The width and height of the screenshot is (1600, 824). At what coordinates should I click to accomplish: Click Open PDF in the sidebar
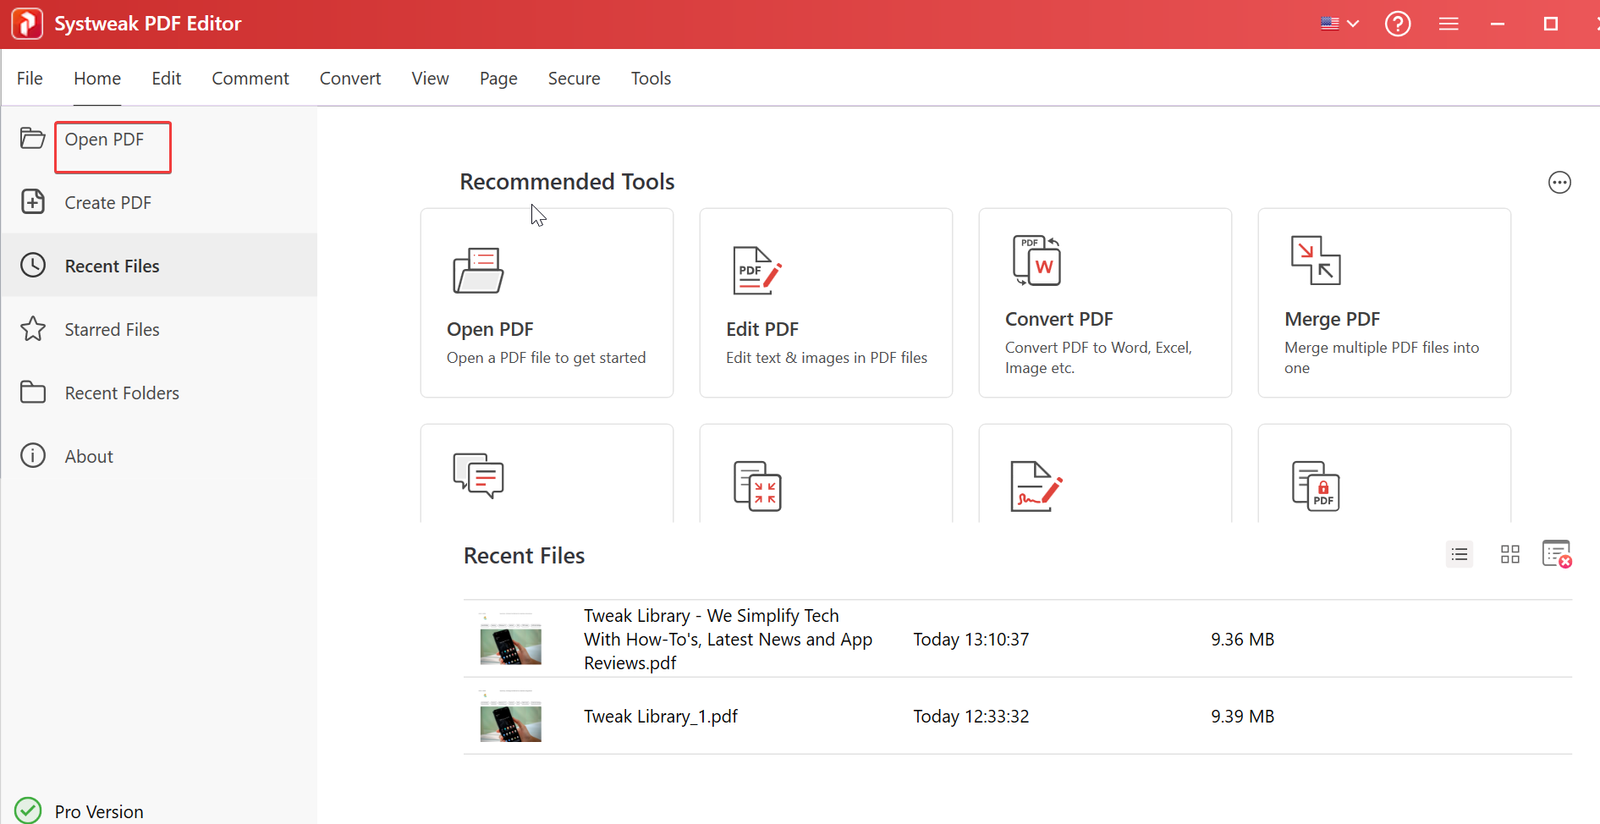point(104,139)
